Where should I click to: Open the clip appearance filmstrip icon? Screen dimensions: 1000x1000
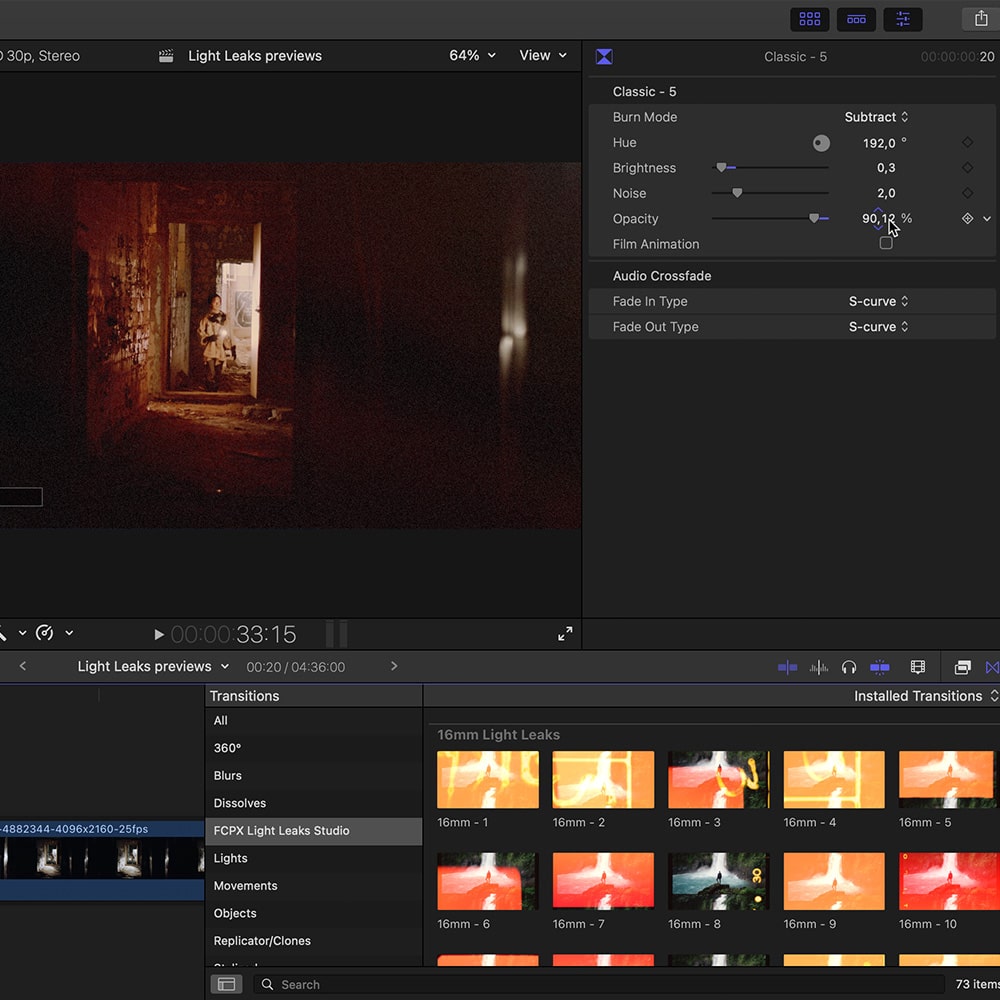click(918, 667)
